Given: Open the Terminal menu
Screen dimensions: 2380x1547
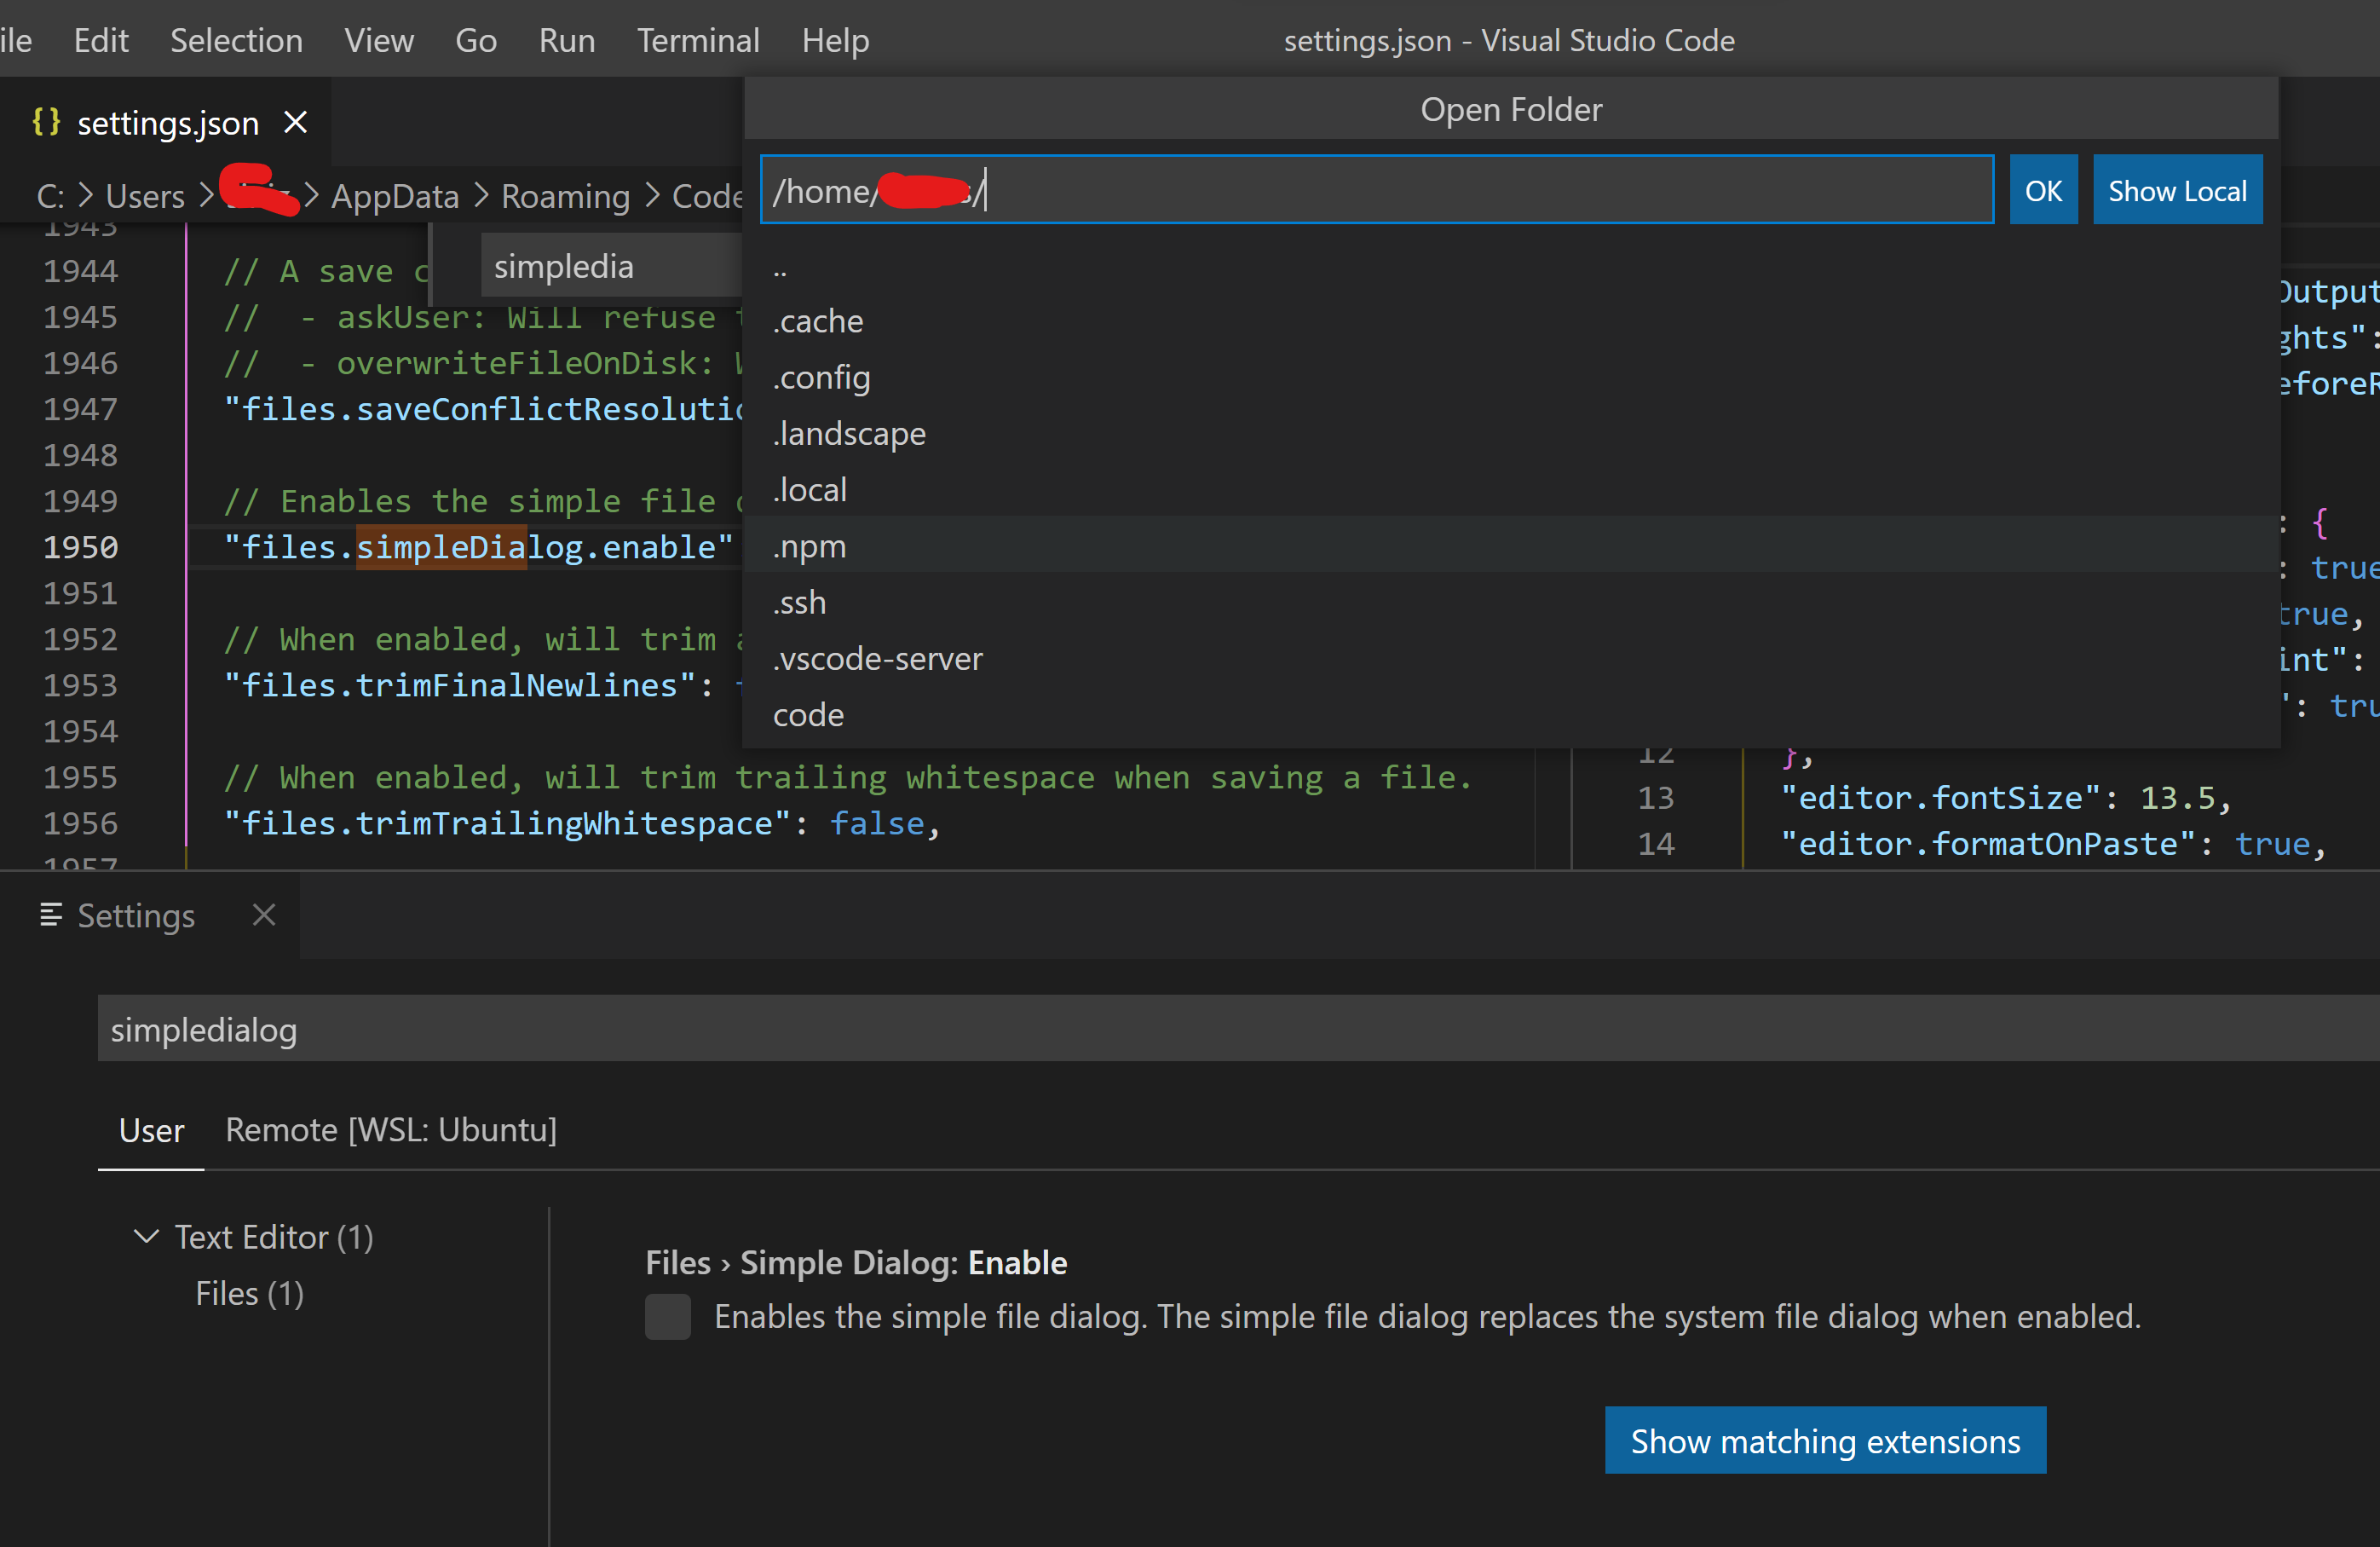Looking at the screenshot, I should pos(698,40).
